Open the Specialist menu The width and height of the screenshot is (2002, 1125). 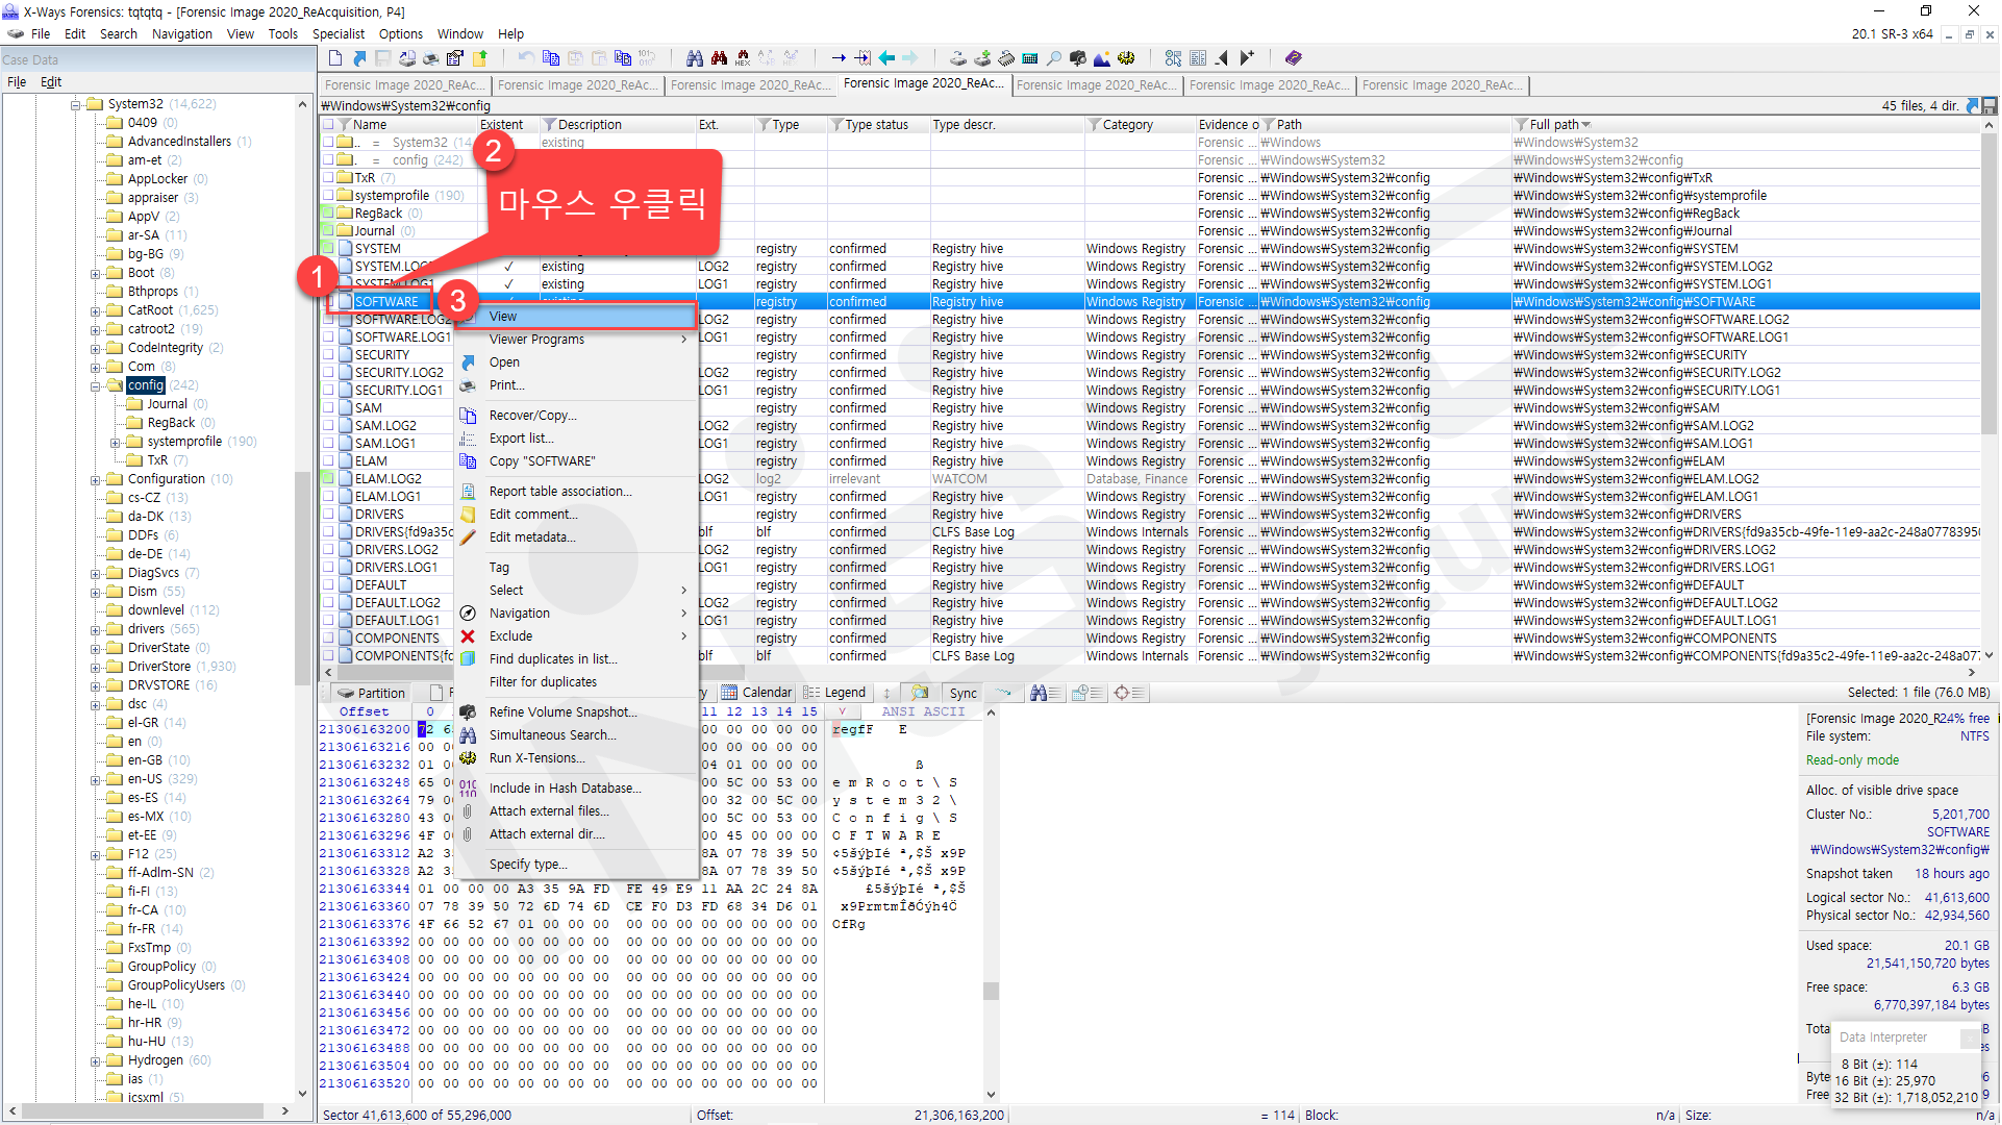[338, 34]
